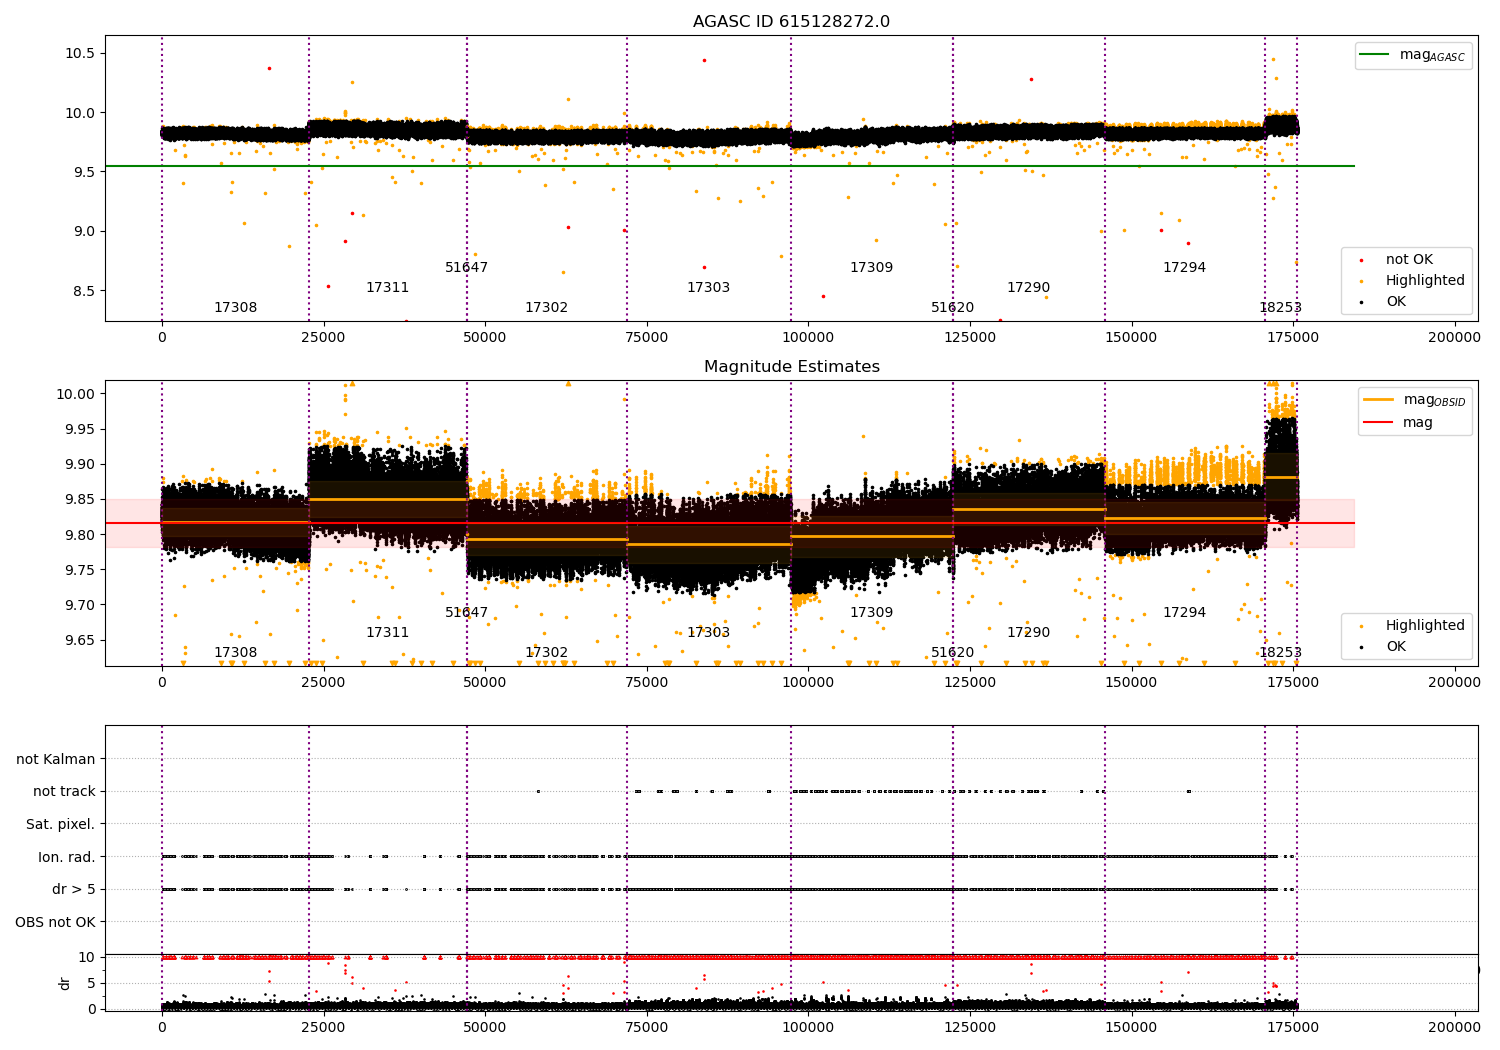Click 'OK' in Magnitude Estimates lower legend

[x=1395, y=647]
